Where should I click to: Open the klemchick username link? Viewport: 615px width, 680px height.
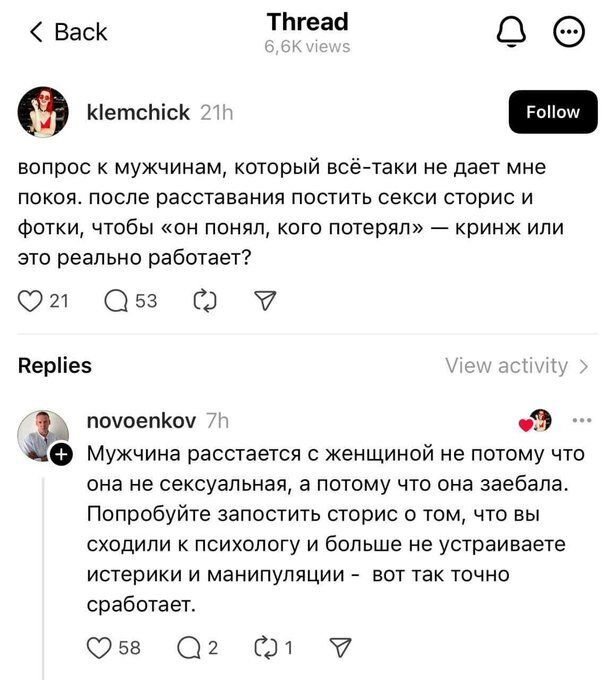136,113
